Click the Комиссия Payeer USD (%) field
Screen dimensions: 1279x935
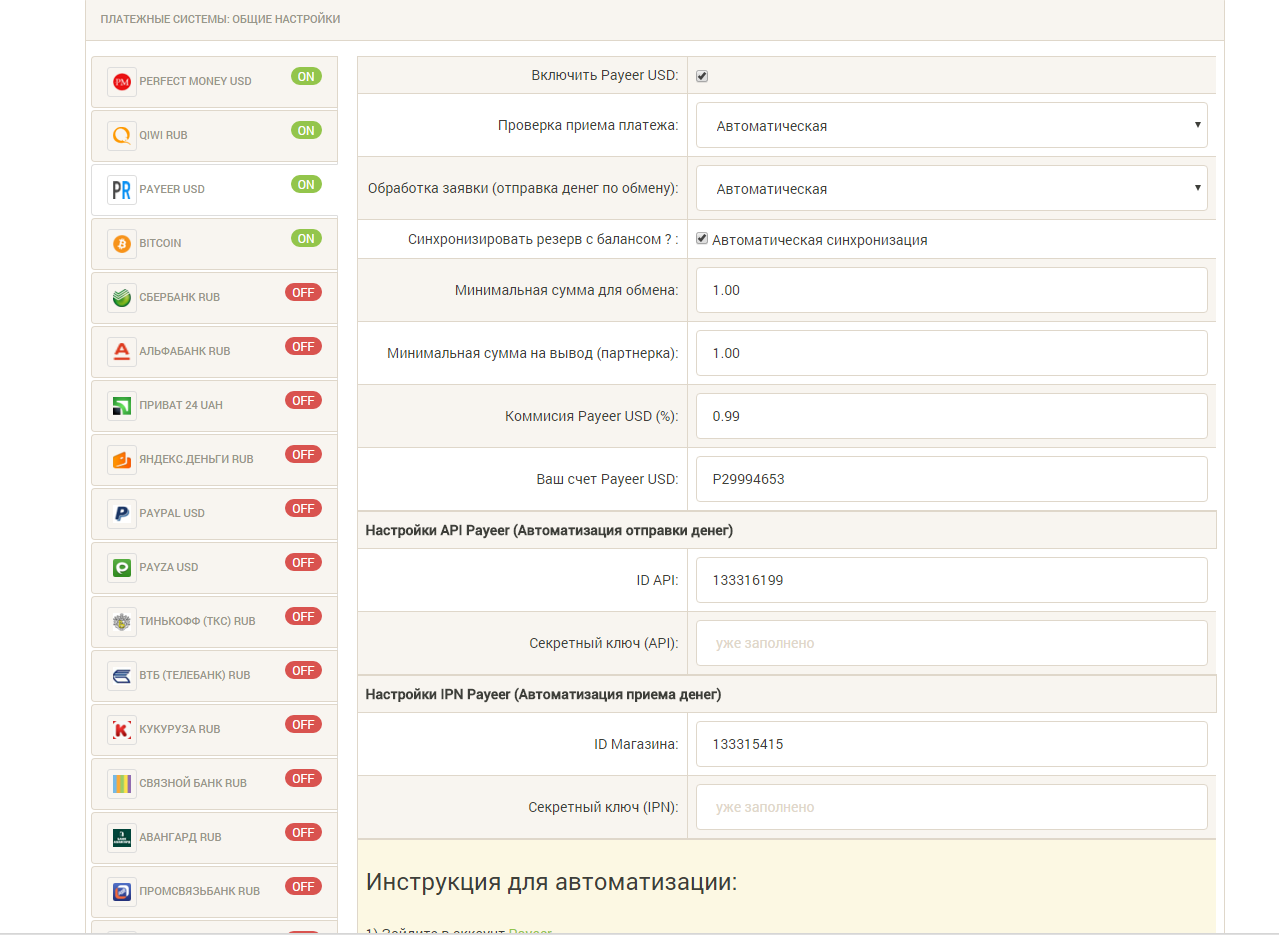pos(951,416)
